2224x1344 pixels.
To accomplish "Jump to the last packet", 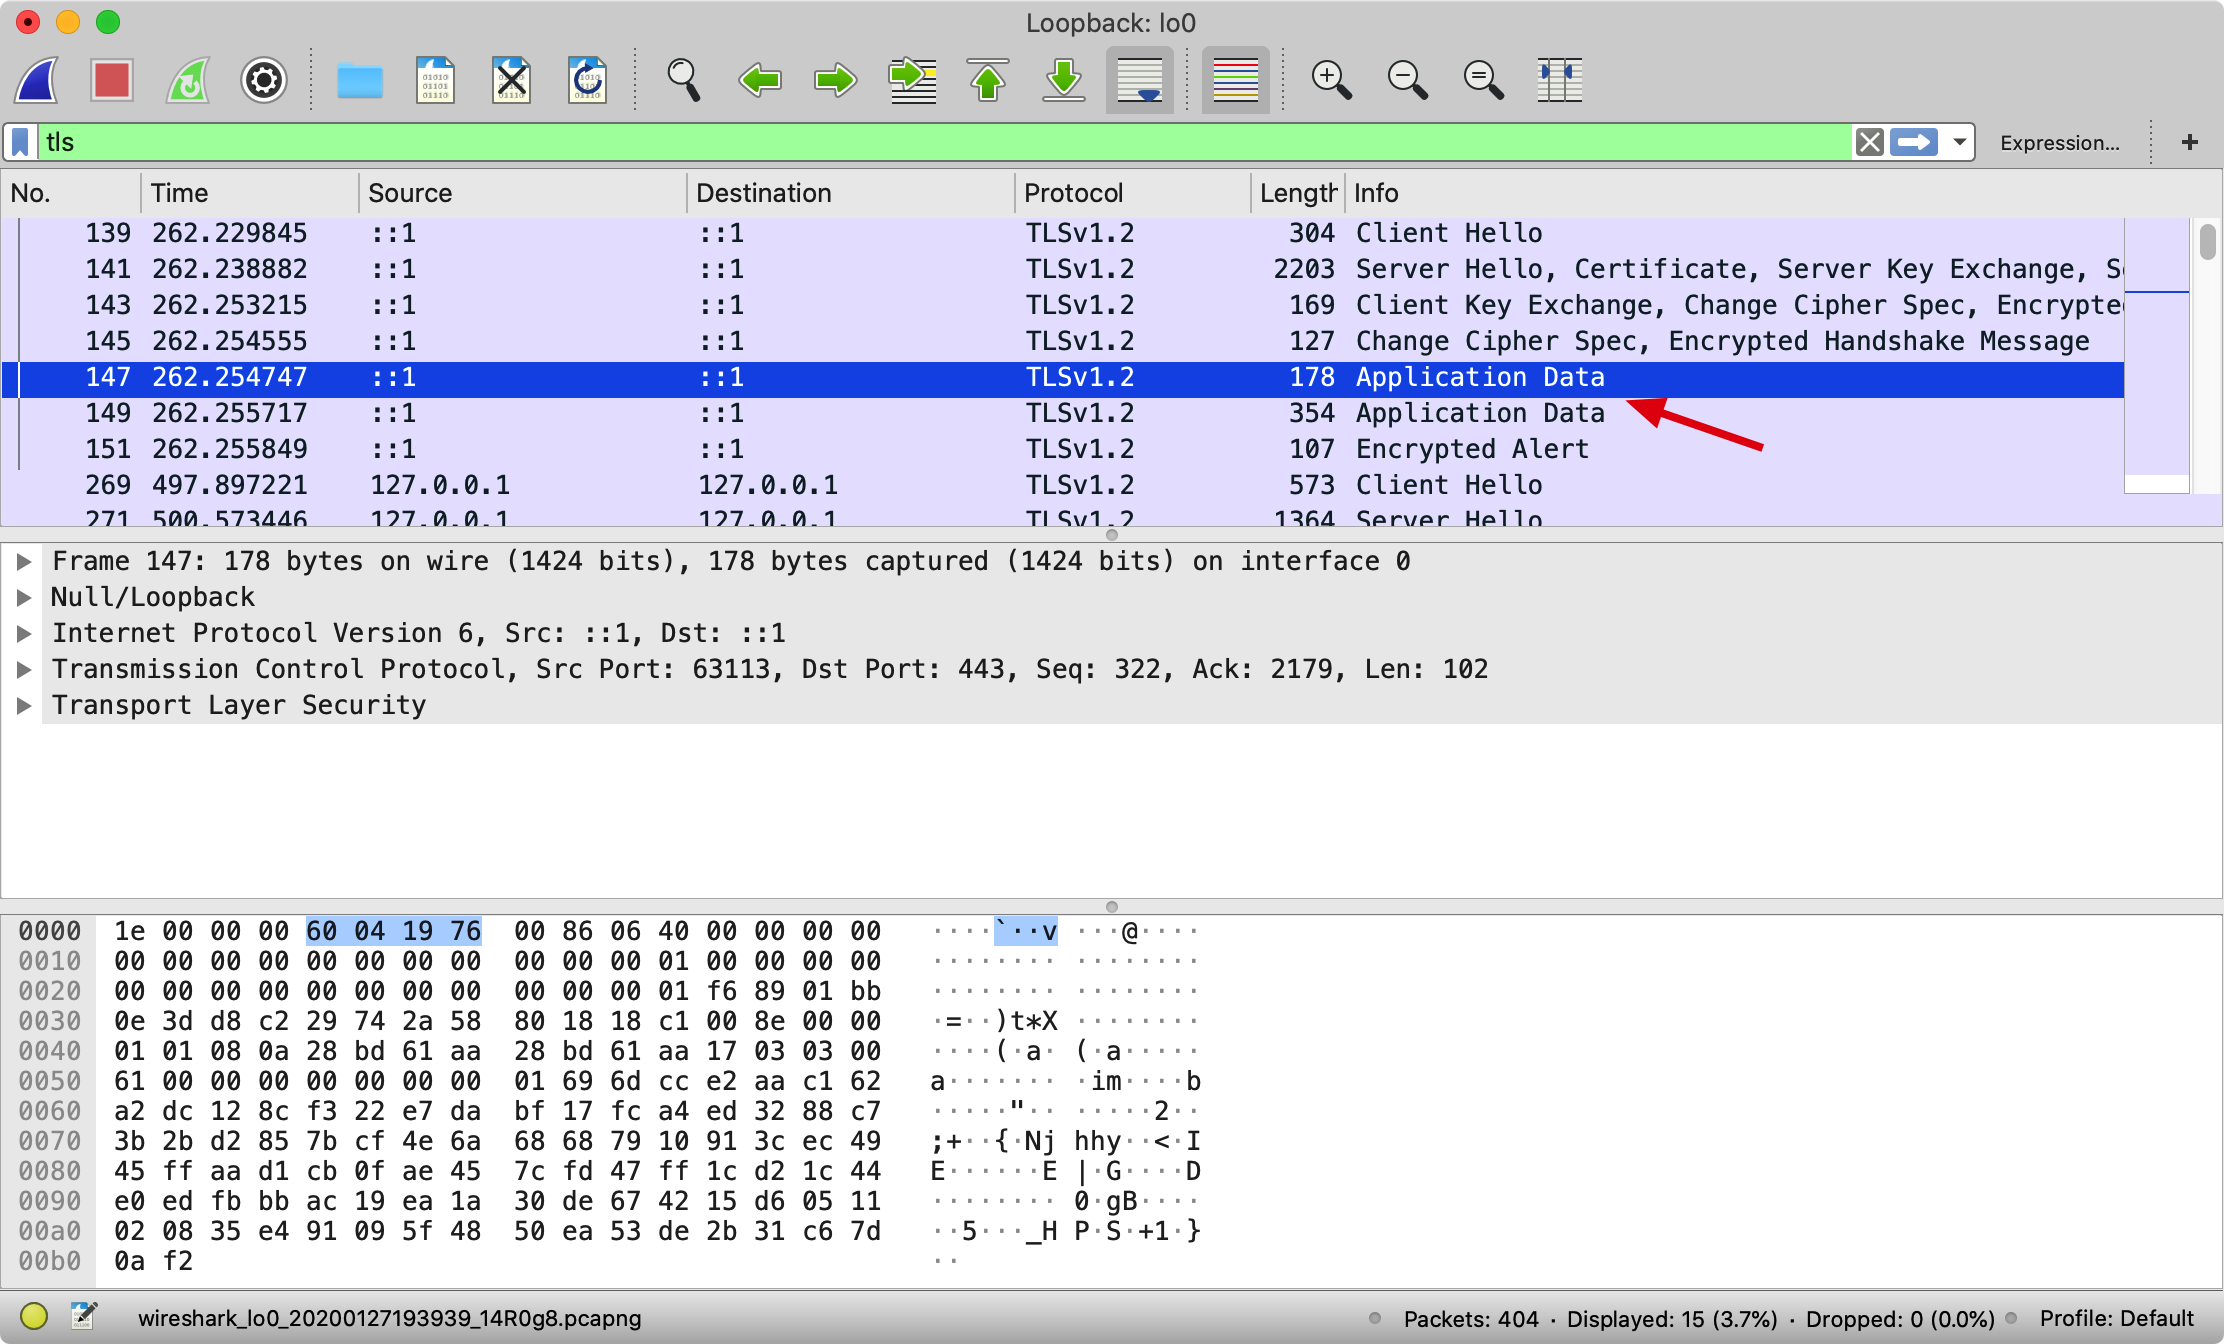I will pyautogui.click(x=1064, y=80).
